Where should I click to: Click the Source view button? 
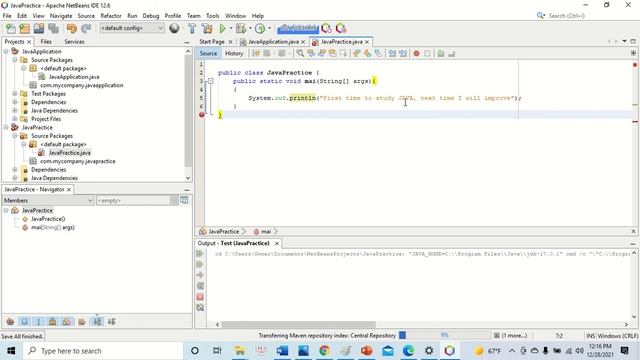[208, 53]
